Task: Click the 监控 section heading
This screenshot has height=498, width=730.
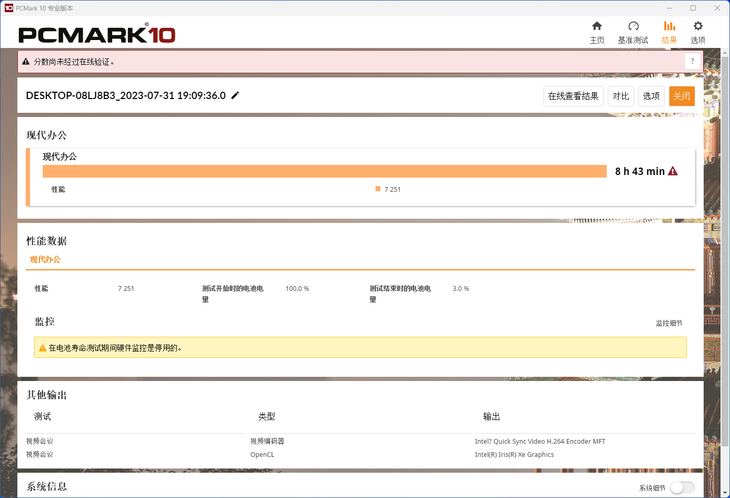Action: point(45,321)
